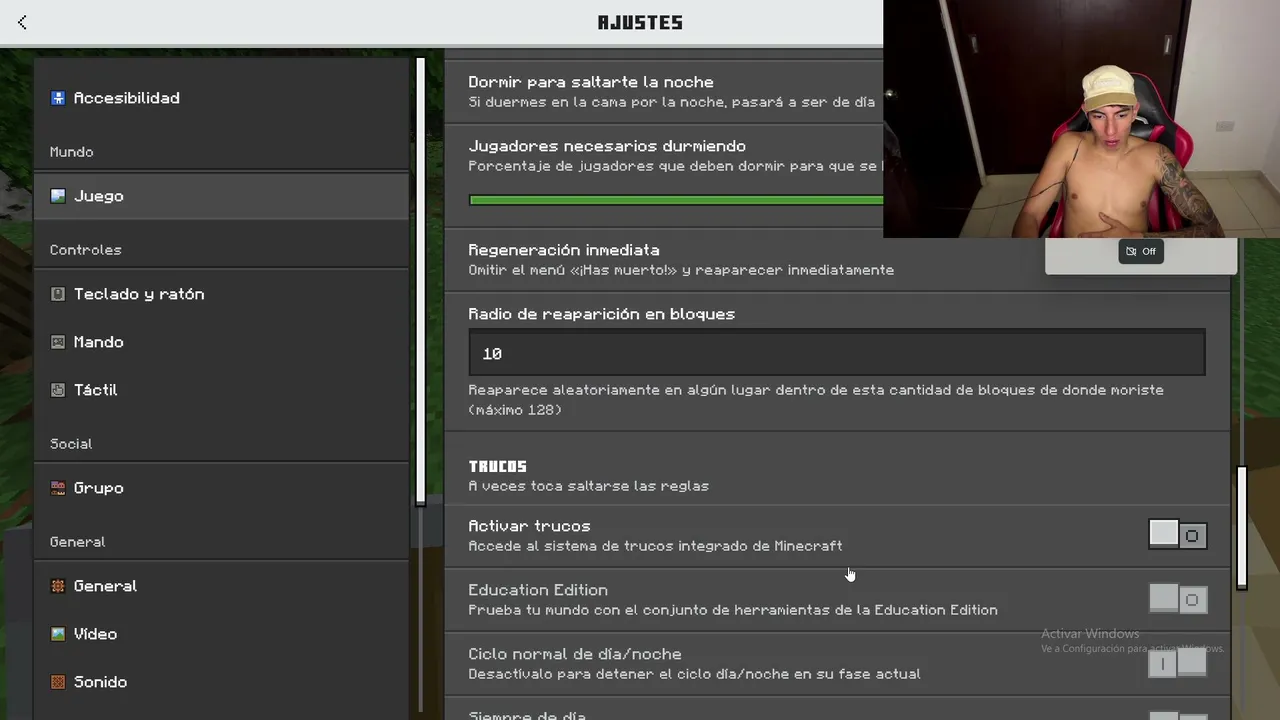Click the sidebar categories scrollbar
Screen dimensions: 1280x720
(x=421, y=281)
